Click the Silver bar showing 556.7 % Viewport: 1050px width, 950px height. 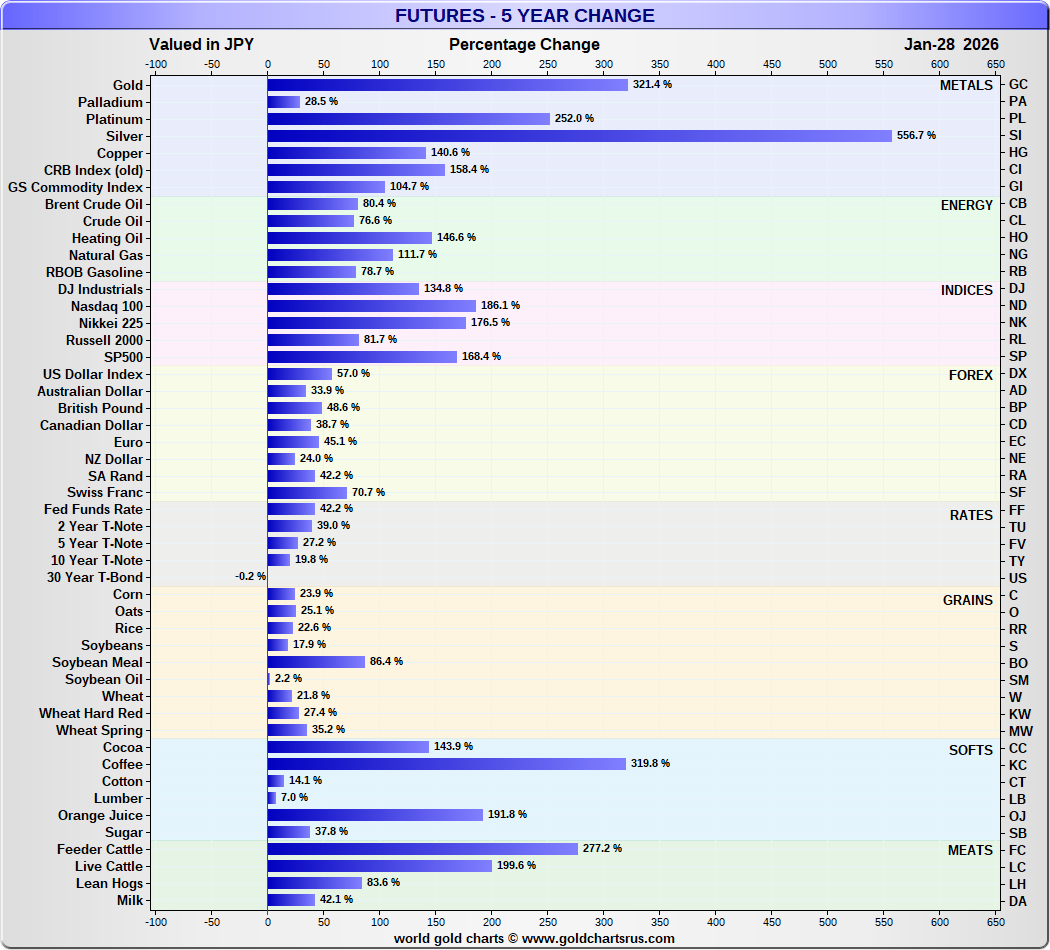pos(579,136)
